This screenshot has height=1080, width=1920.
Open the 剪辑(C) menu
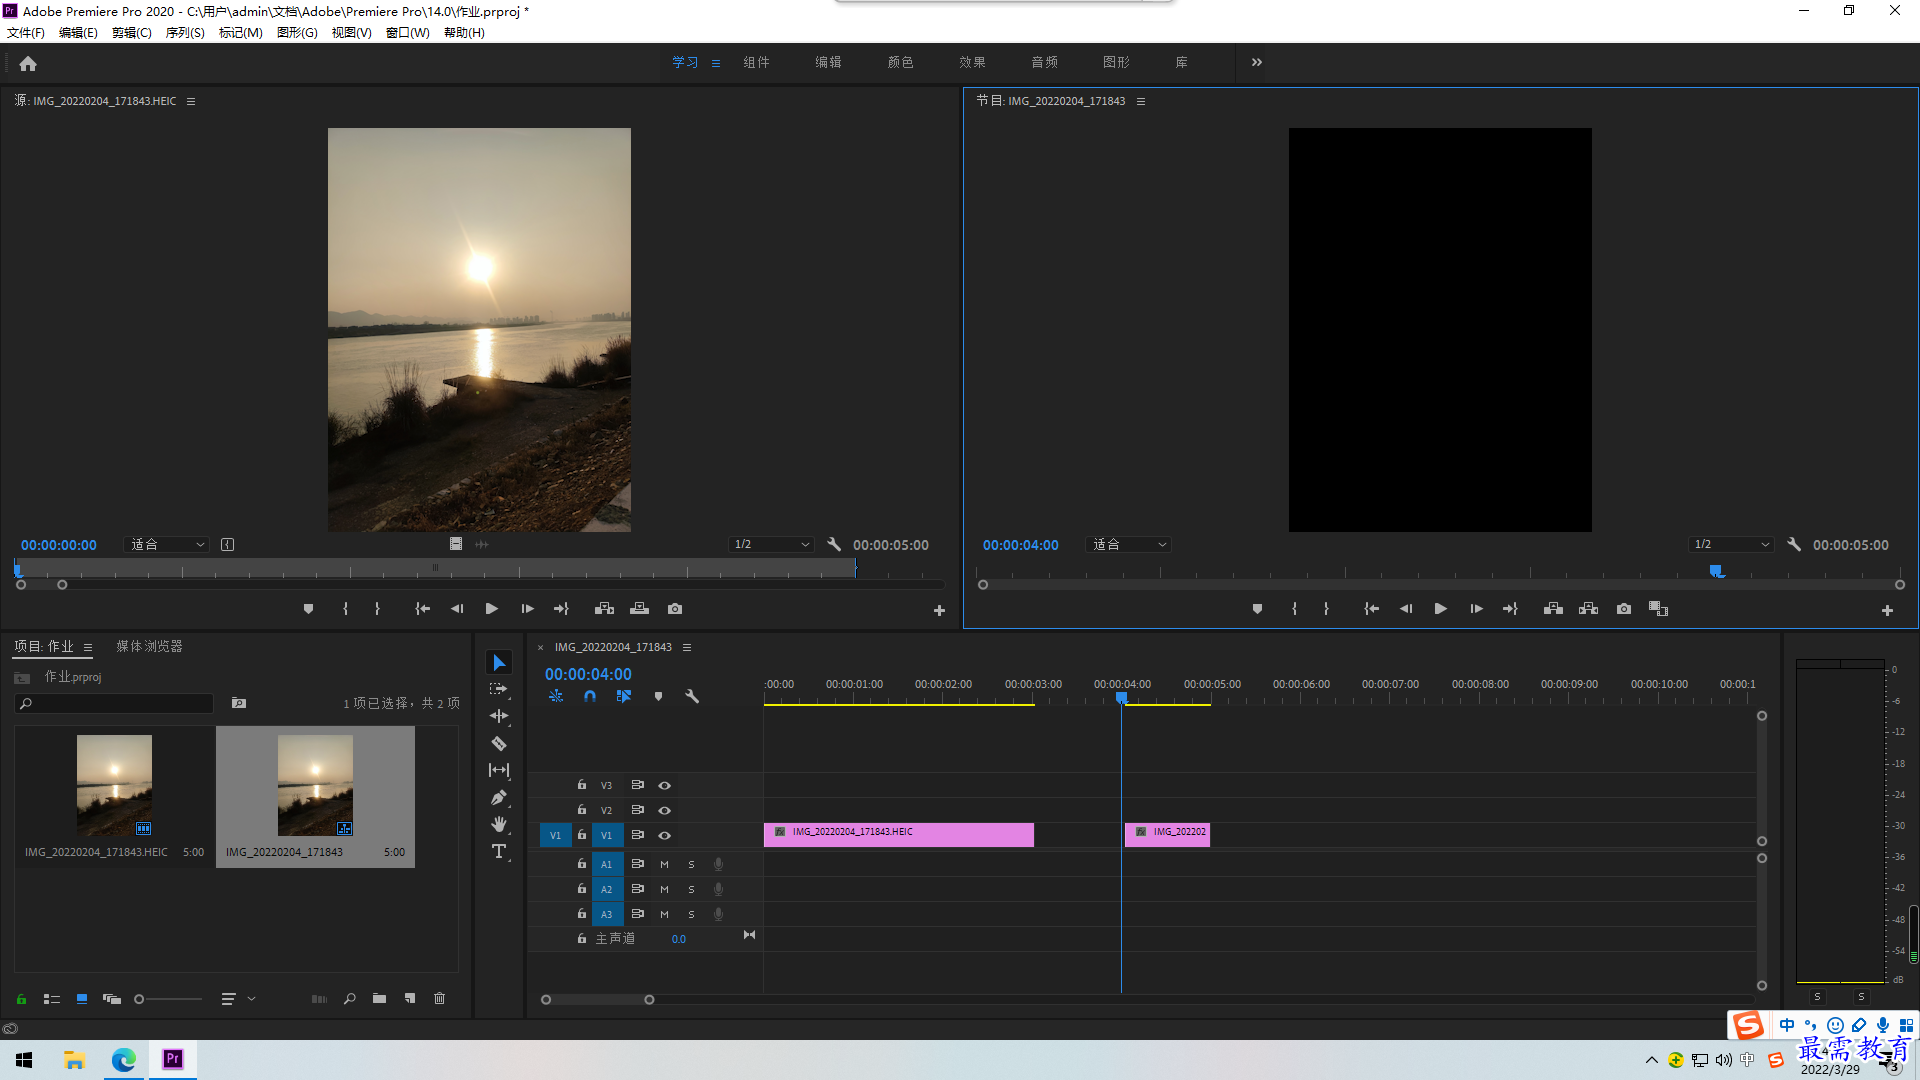point(132,33)
